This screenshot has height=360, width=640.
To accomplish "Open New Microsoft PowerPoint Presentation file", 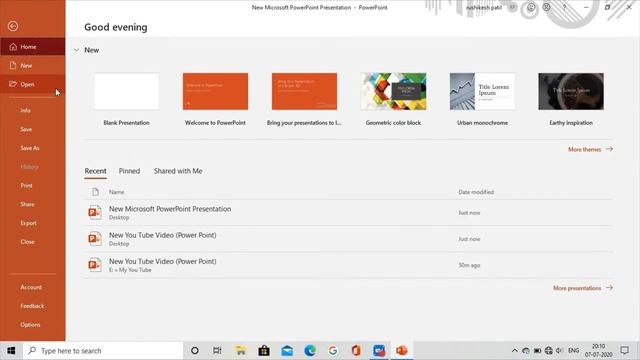I will [x=348, y=213].
